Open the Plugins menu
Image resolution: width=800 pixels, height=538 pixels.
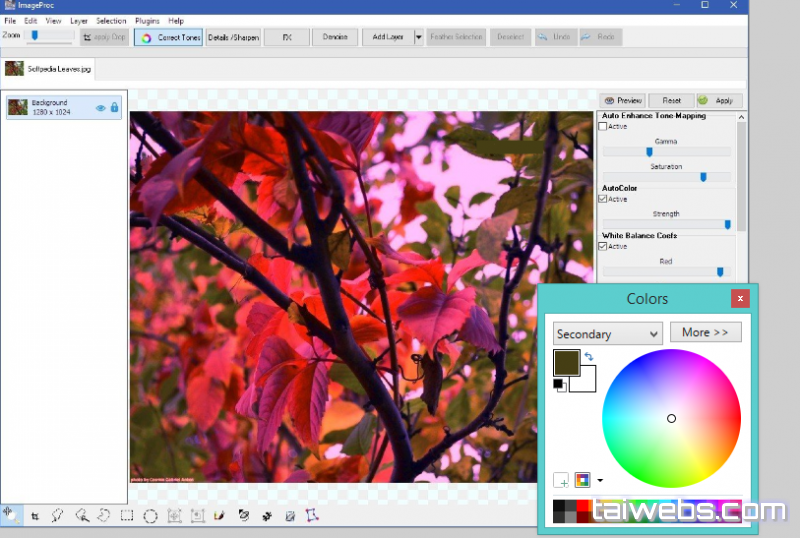146,20
